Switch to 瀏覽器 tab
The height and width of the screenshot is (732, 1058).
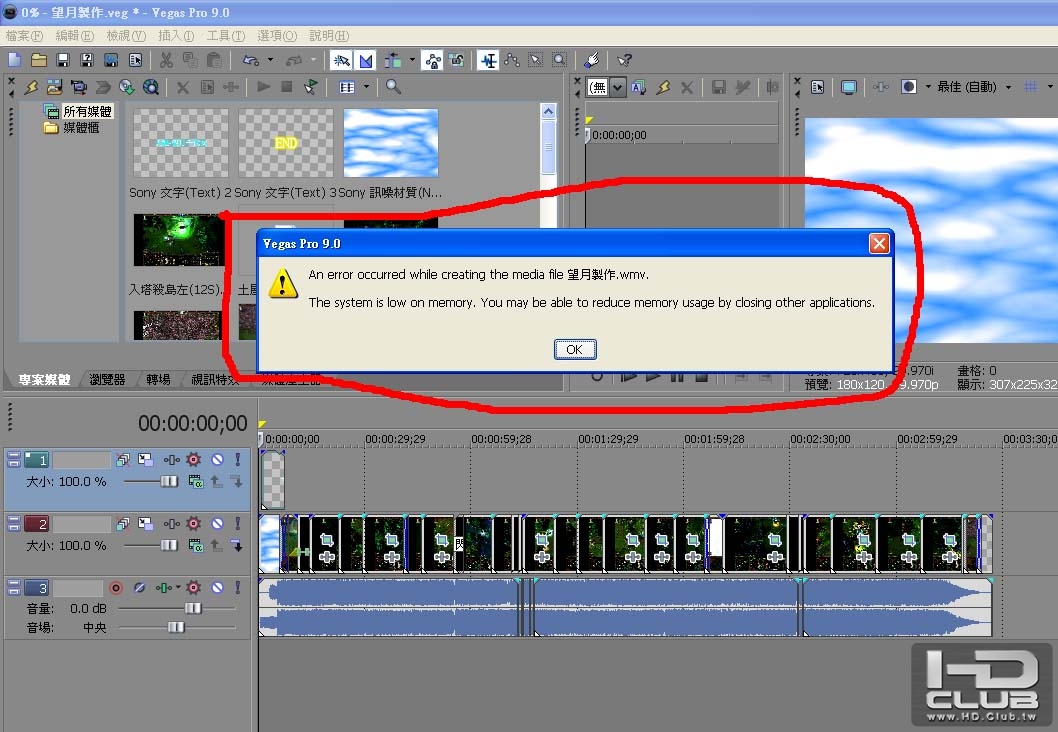(107, 380)
